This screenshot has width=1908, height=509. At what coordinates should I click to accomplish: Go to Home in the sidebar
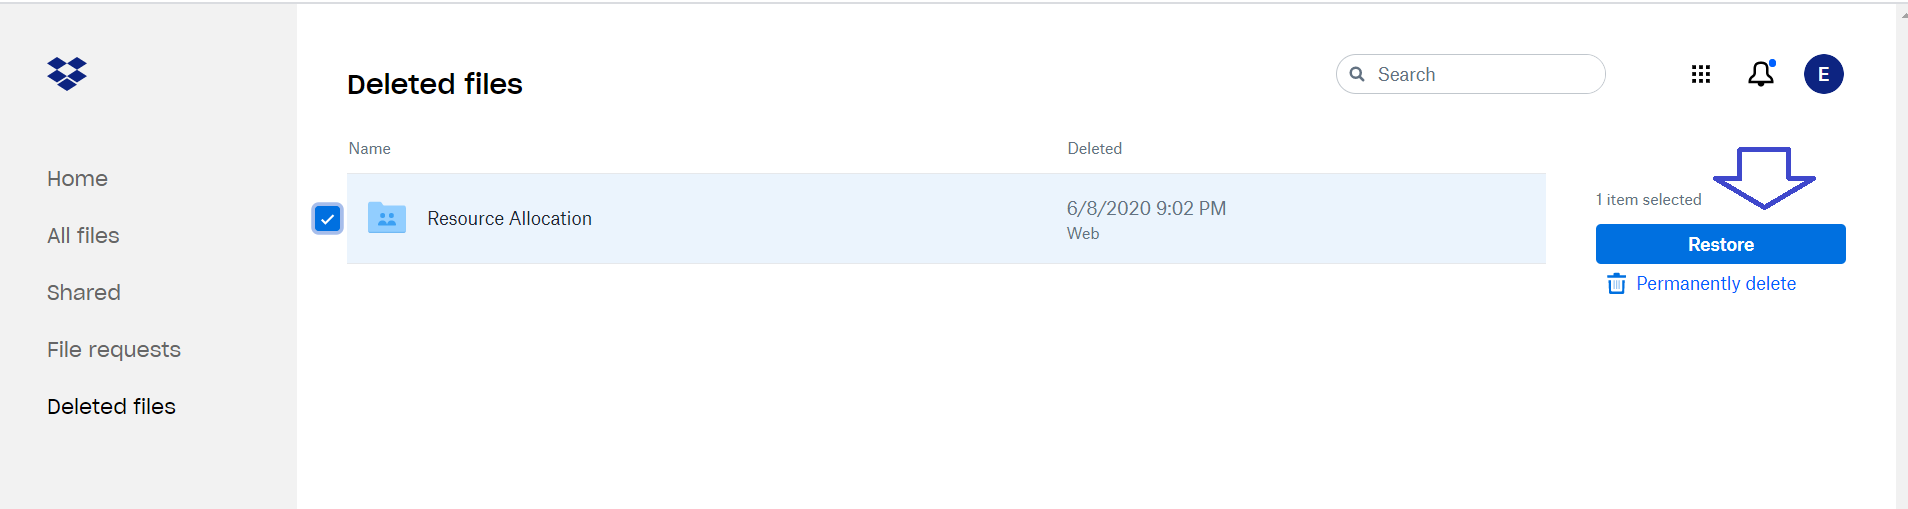coord(77,179)
